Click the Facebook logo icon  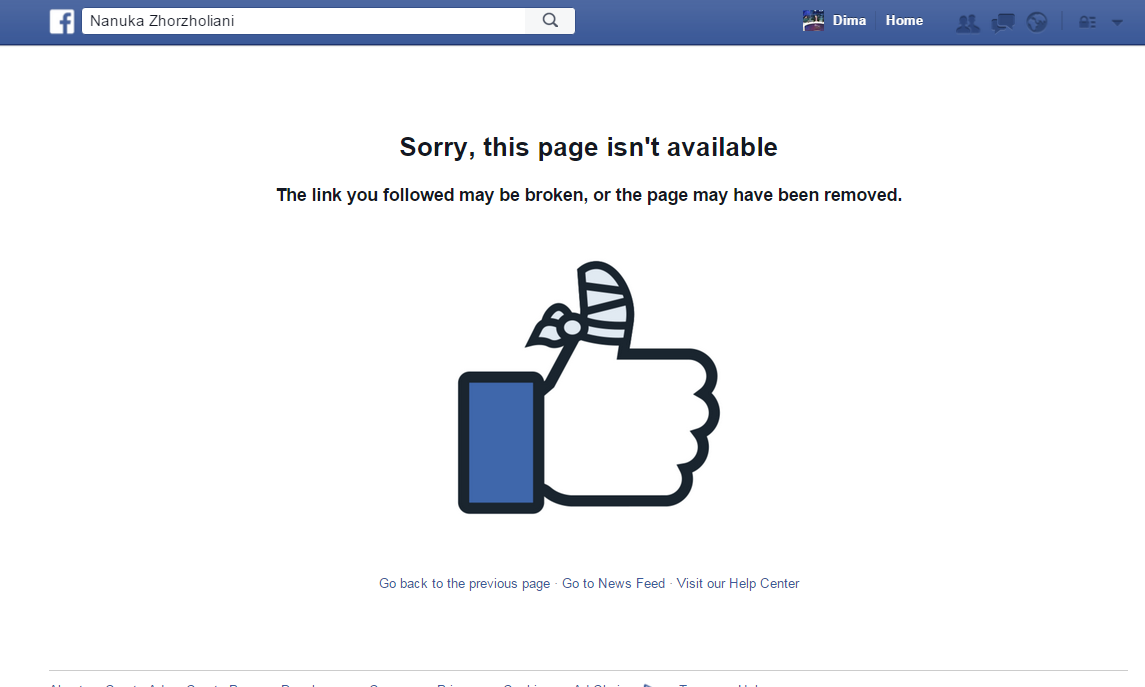(62, 21)
